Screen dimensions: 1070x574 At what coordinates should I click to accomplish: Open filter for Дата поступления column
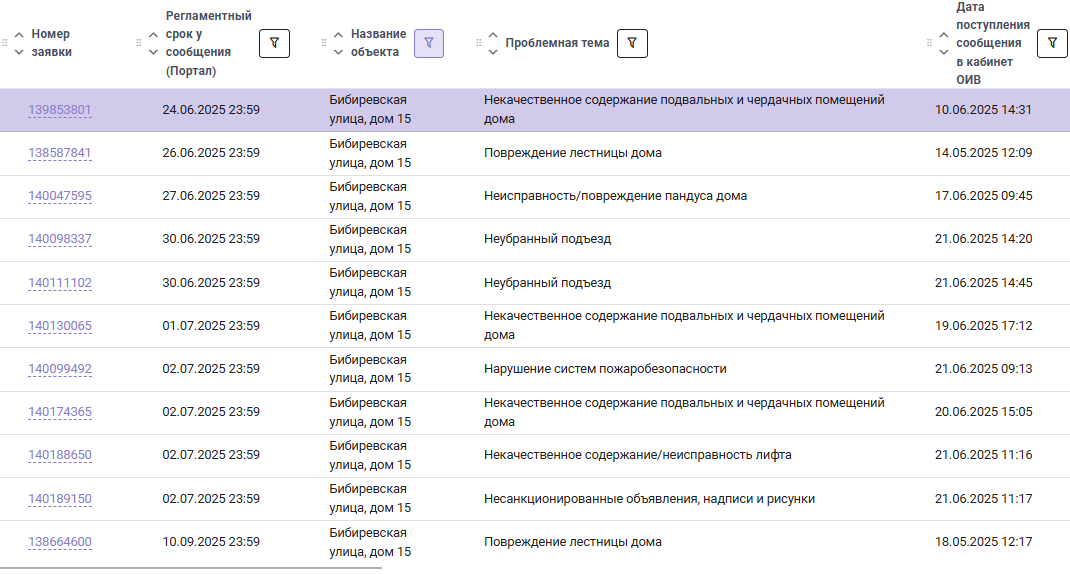[x=1052, y=43]
